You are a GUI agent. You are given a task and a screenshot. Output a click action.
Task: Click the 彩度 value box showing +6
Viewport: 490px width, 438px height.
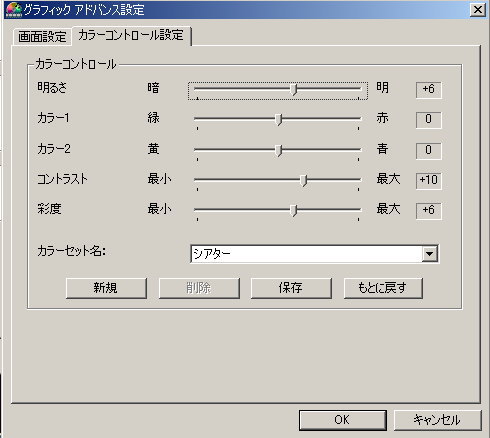pyautogui.click(x=429, y=211)
